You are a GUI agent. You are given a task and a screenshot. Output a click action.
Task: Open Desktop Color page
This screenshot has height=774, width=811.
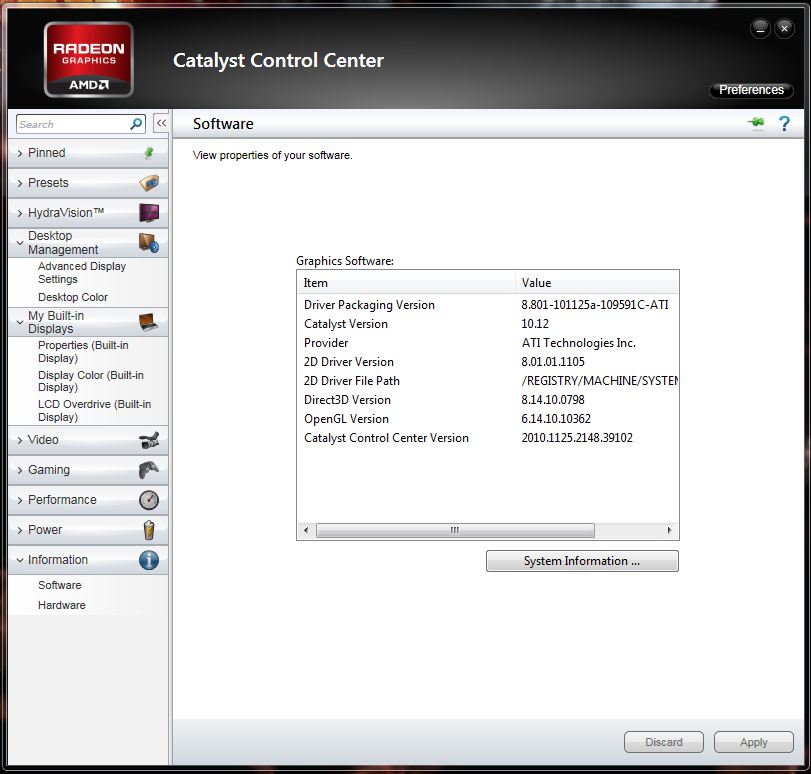point(73,297)
